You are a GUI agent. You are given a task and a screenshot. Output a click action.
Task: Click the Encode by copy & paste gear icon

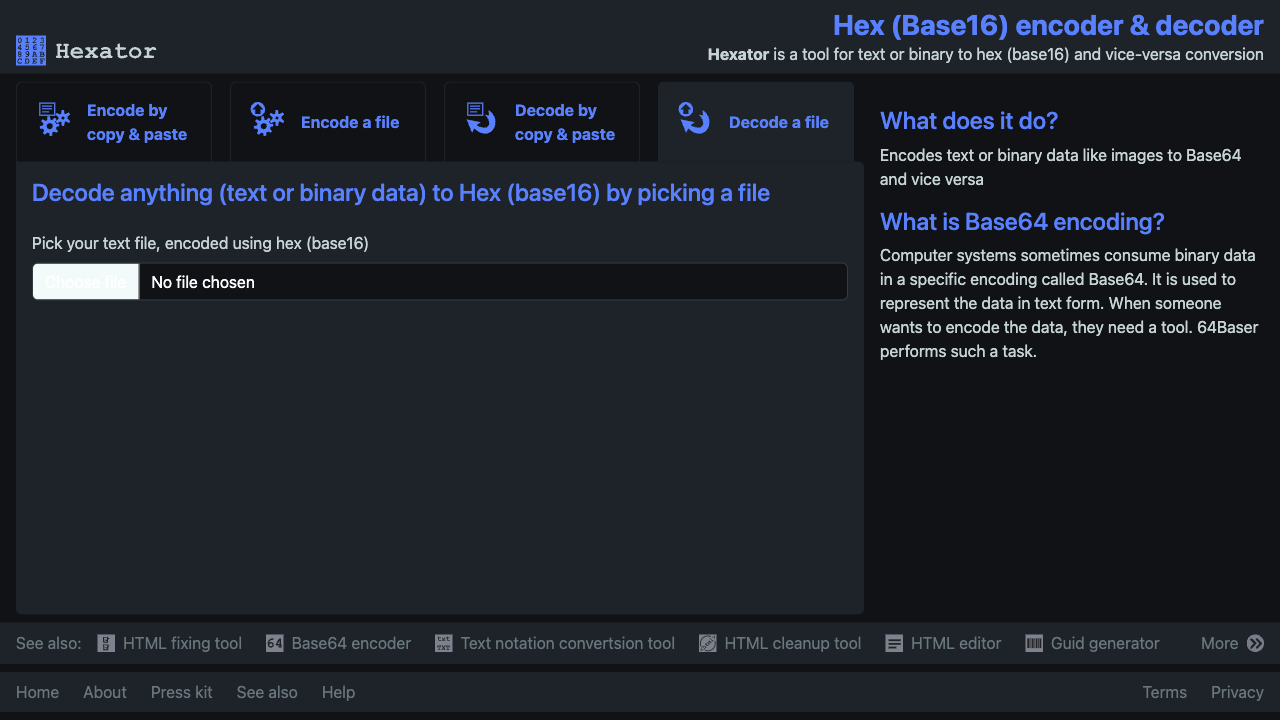point(54,118)
